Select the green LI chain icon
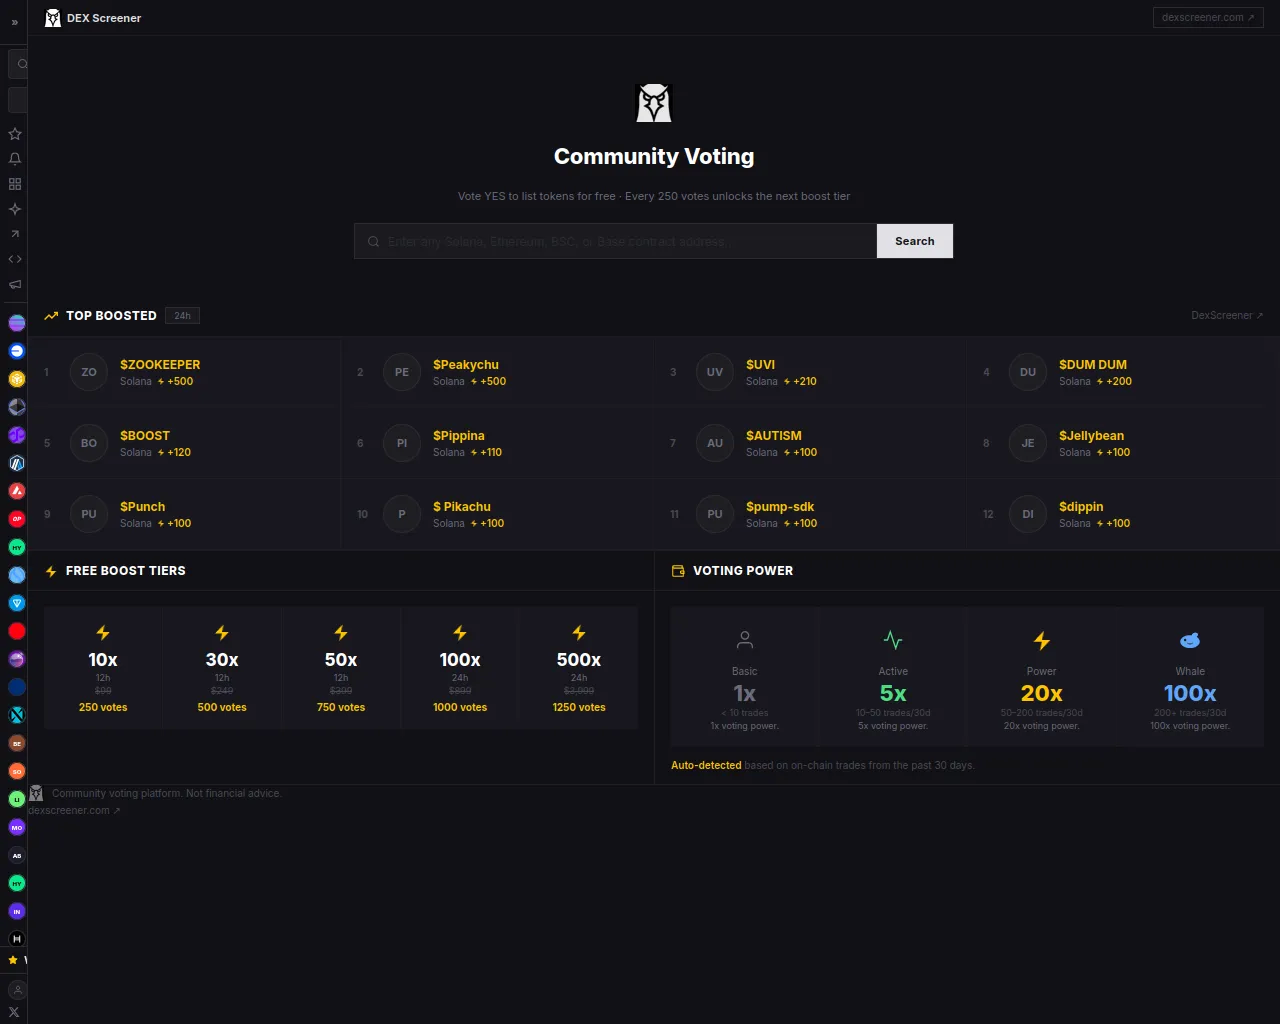1280x1024 pixels. coord(17,799)
